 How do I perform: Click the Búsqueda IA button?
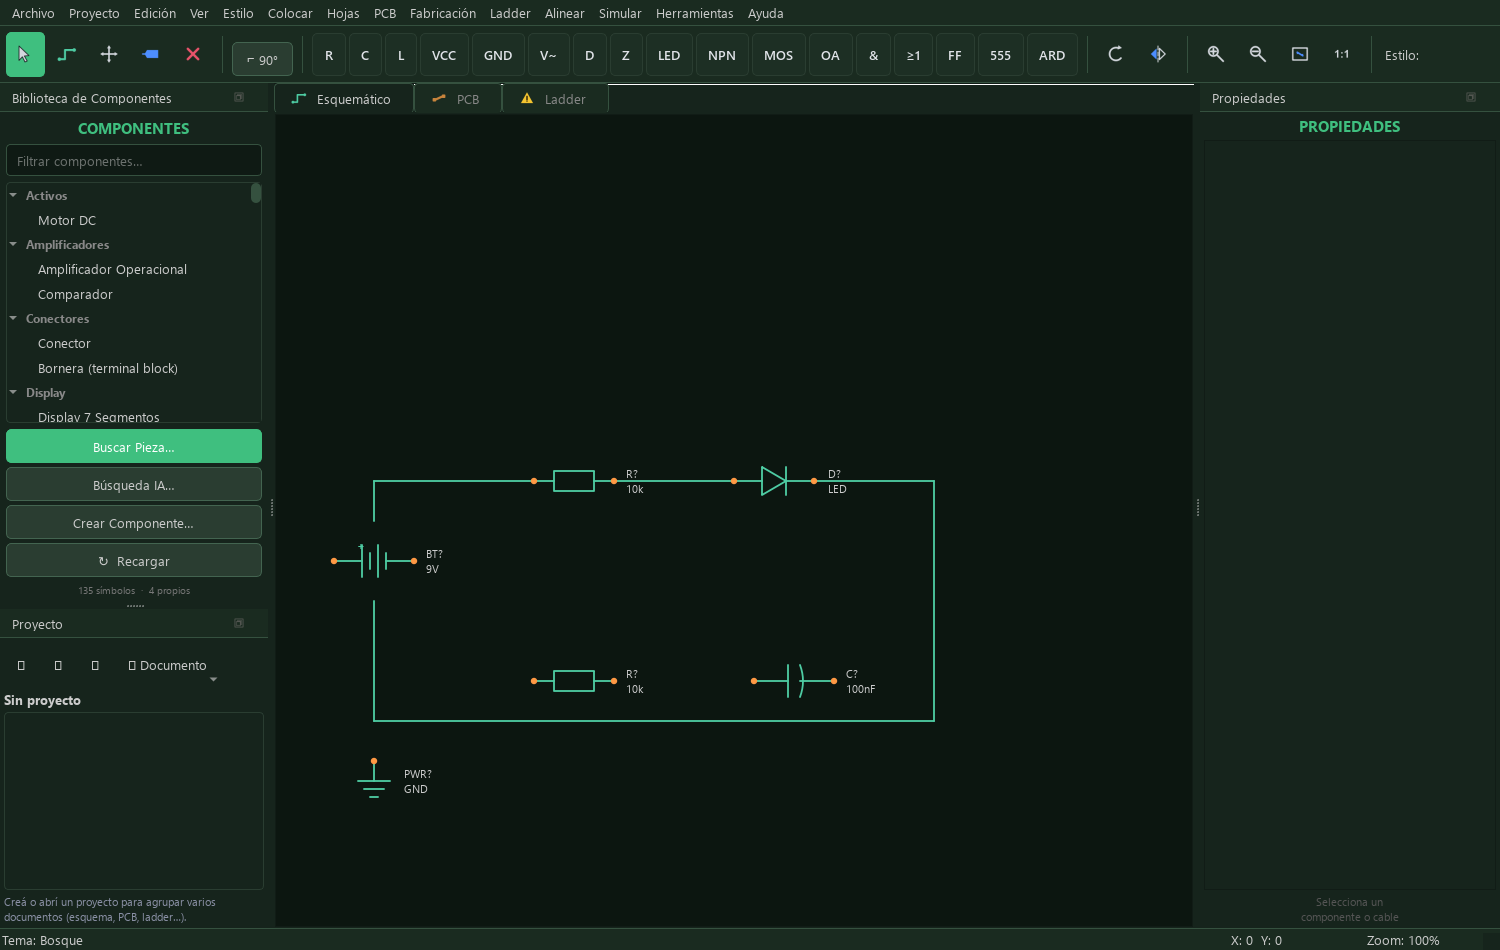[x=134, y=485]
